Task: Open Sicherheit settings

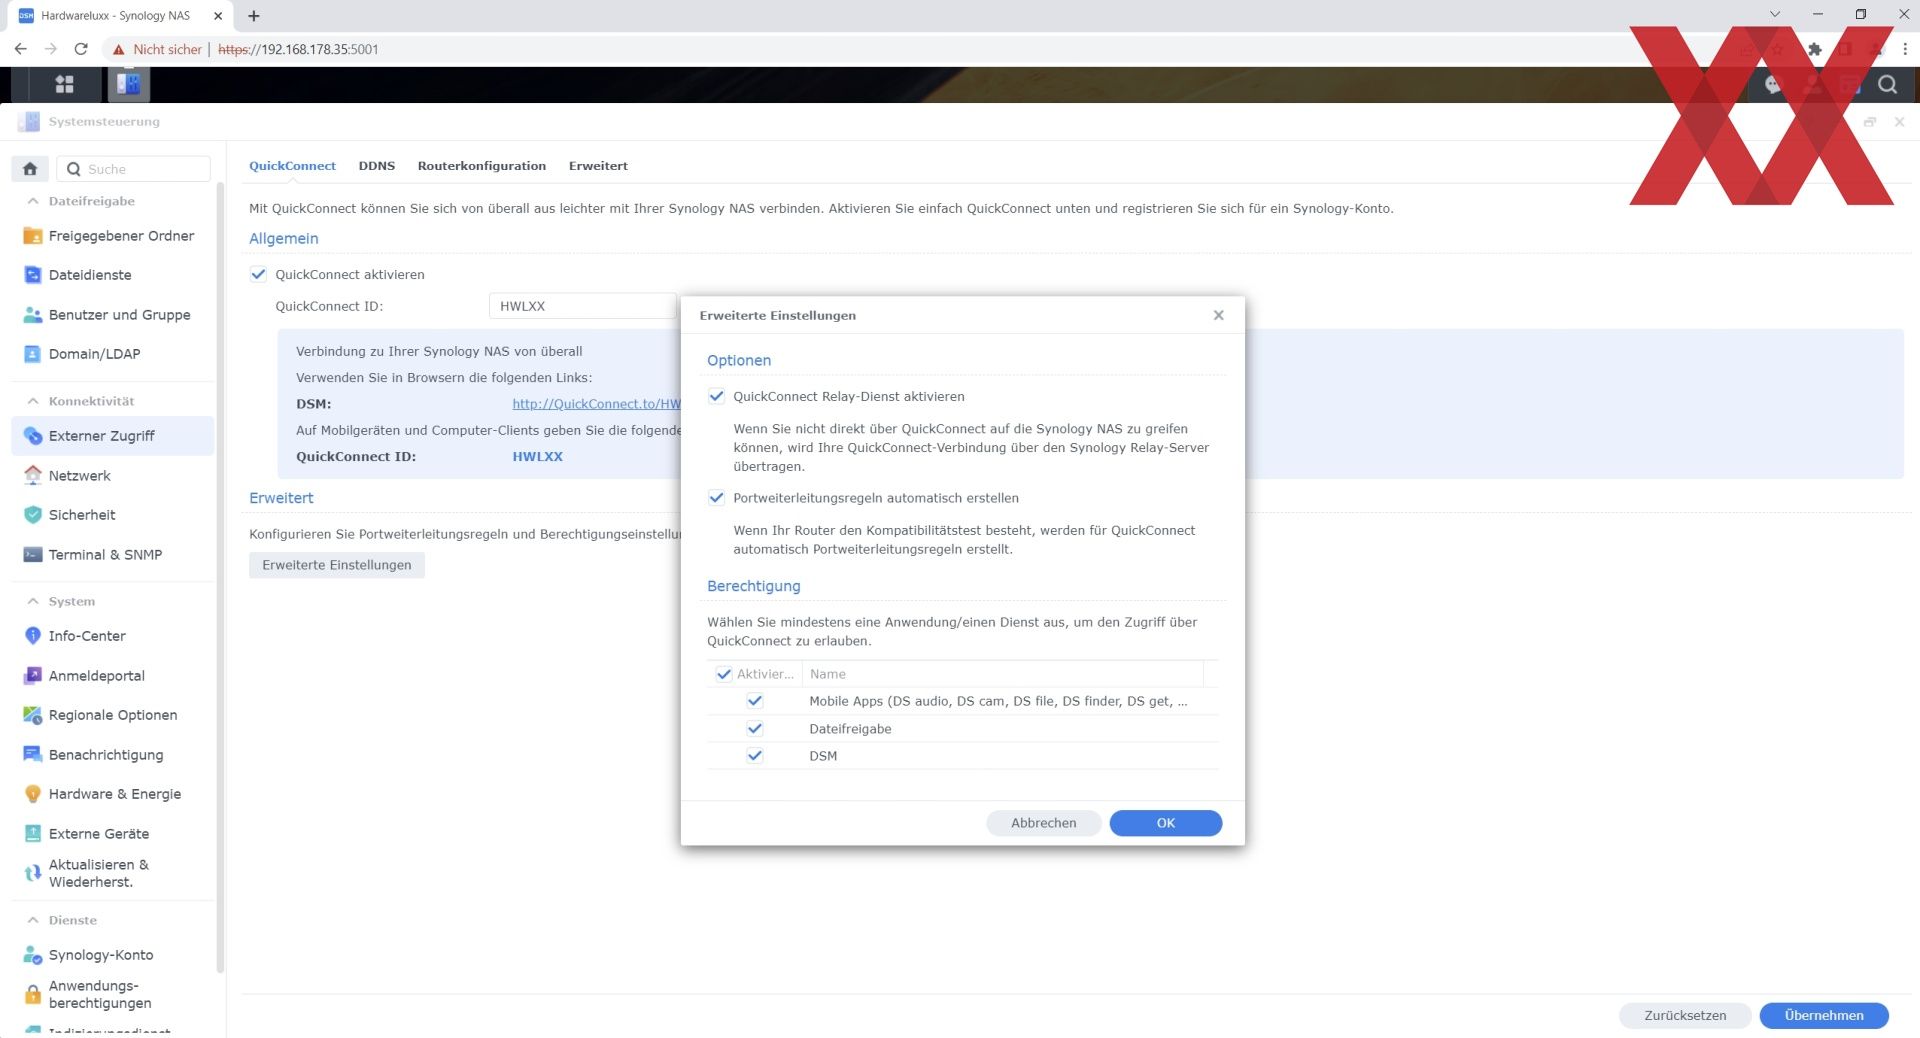Action: click(x=112, y=515)
